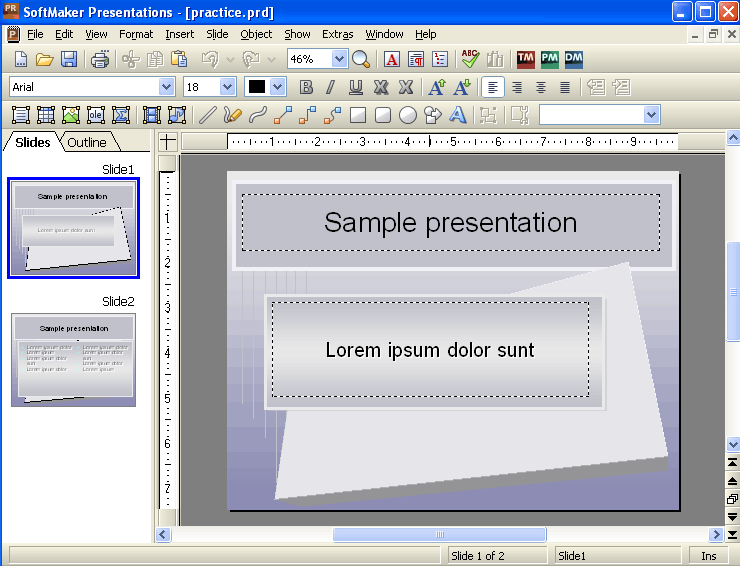Undo last action arrow
This screenshot has width=740, height=566.
pos(210,59)
